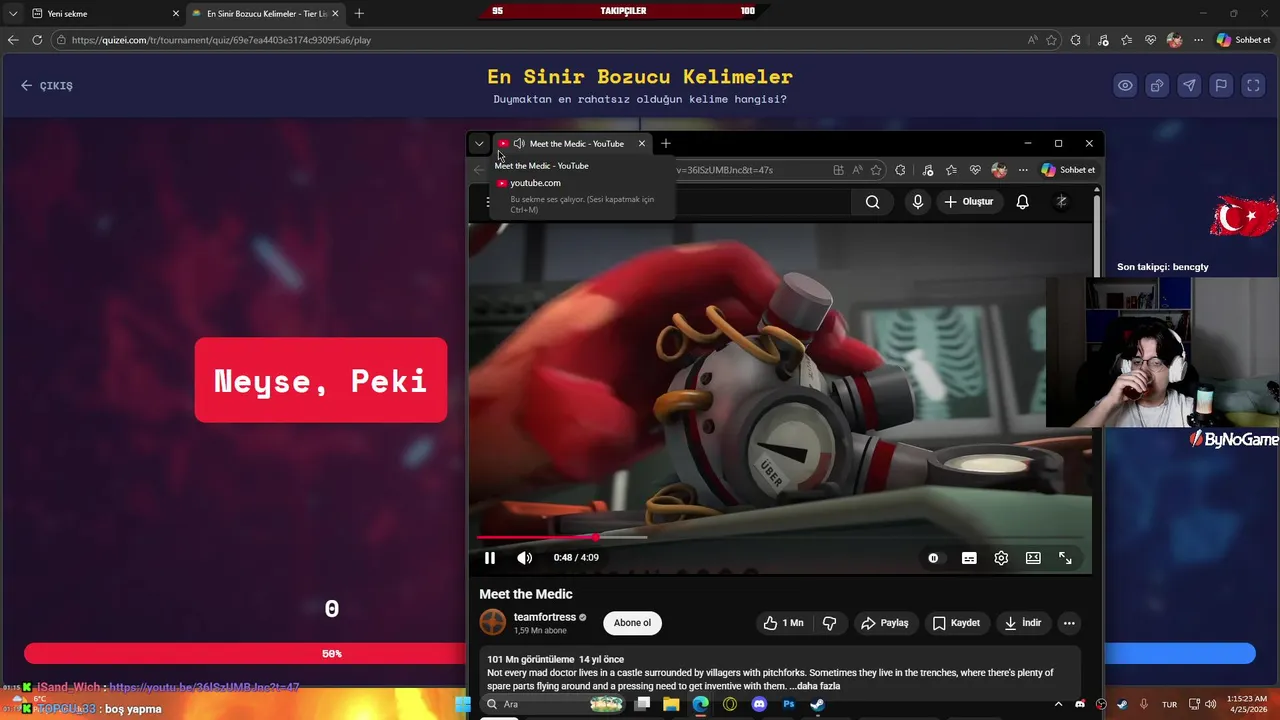
Task: Open the YouTube account avatar menu
Action: (1061, 202)
